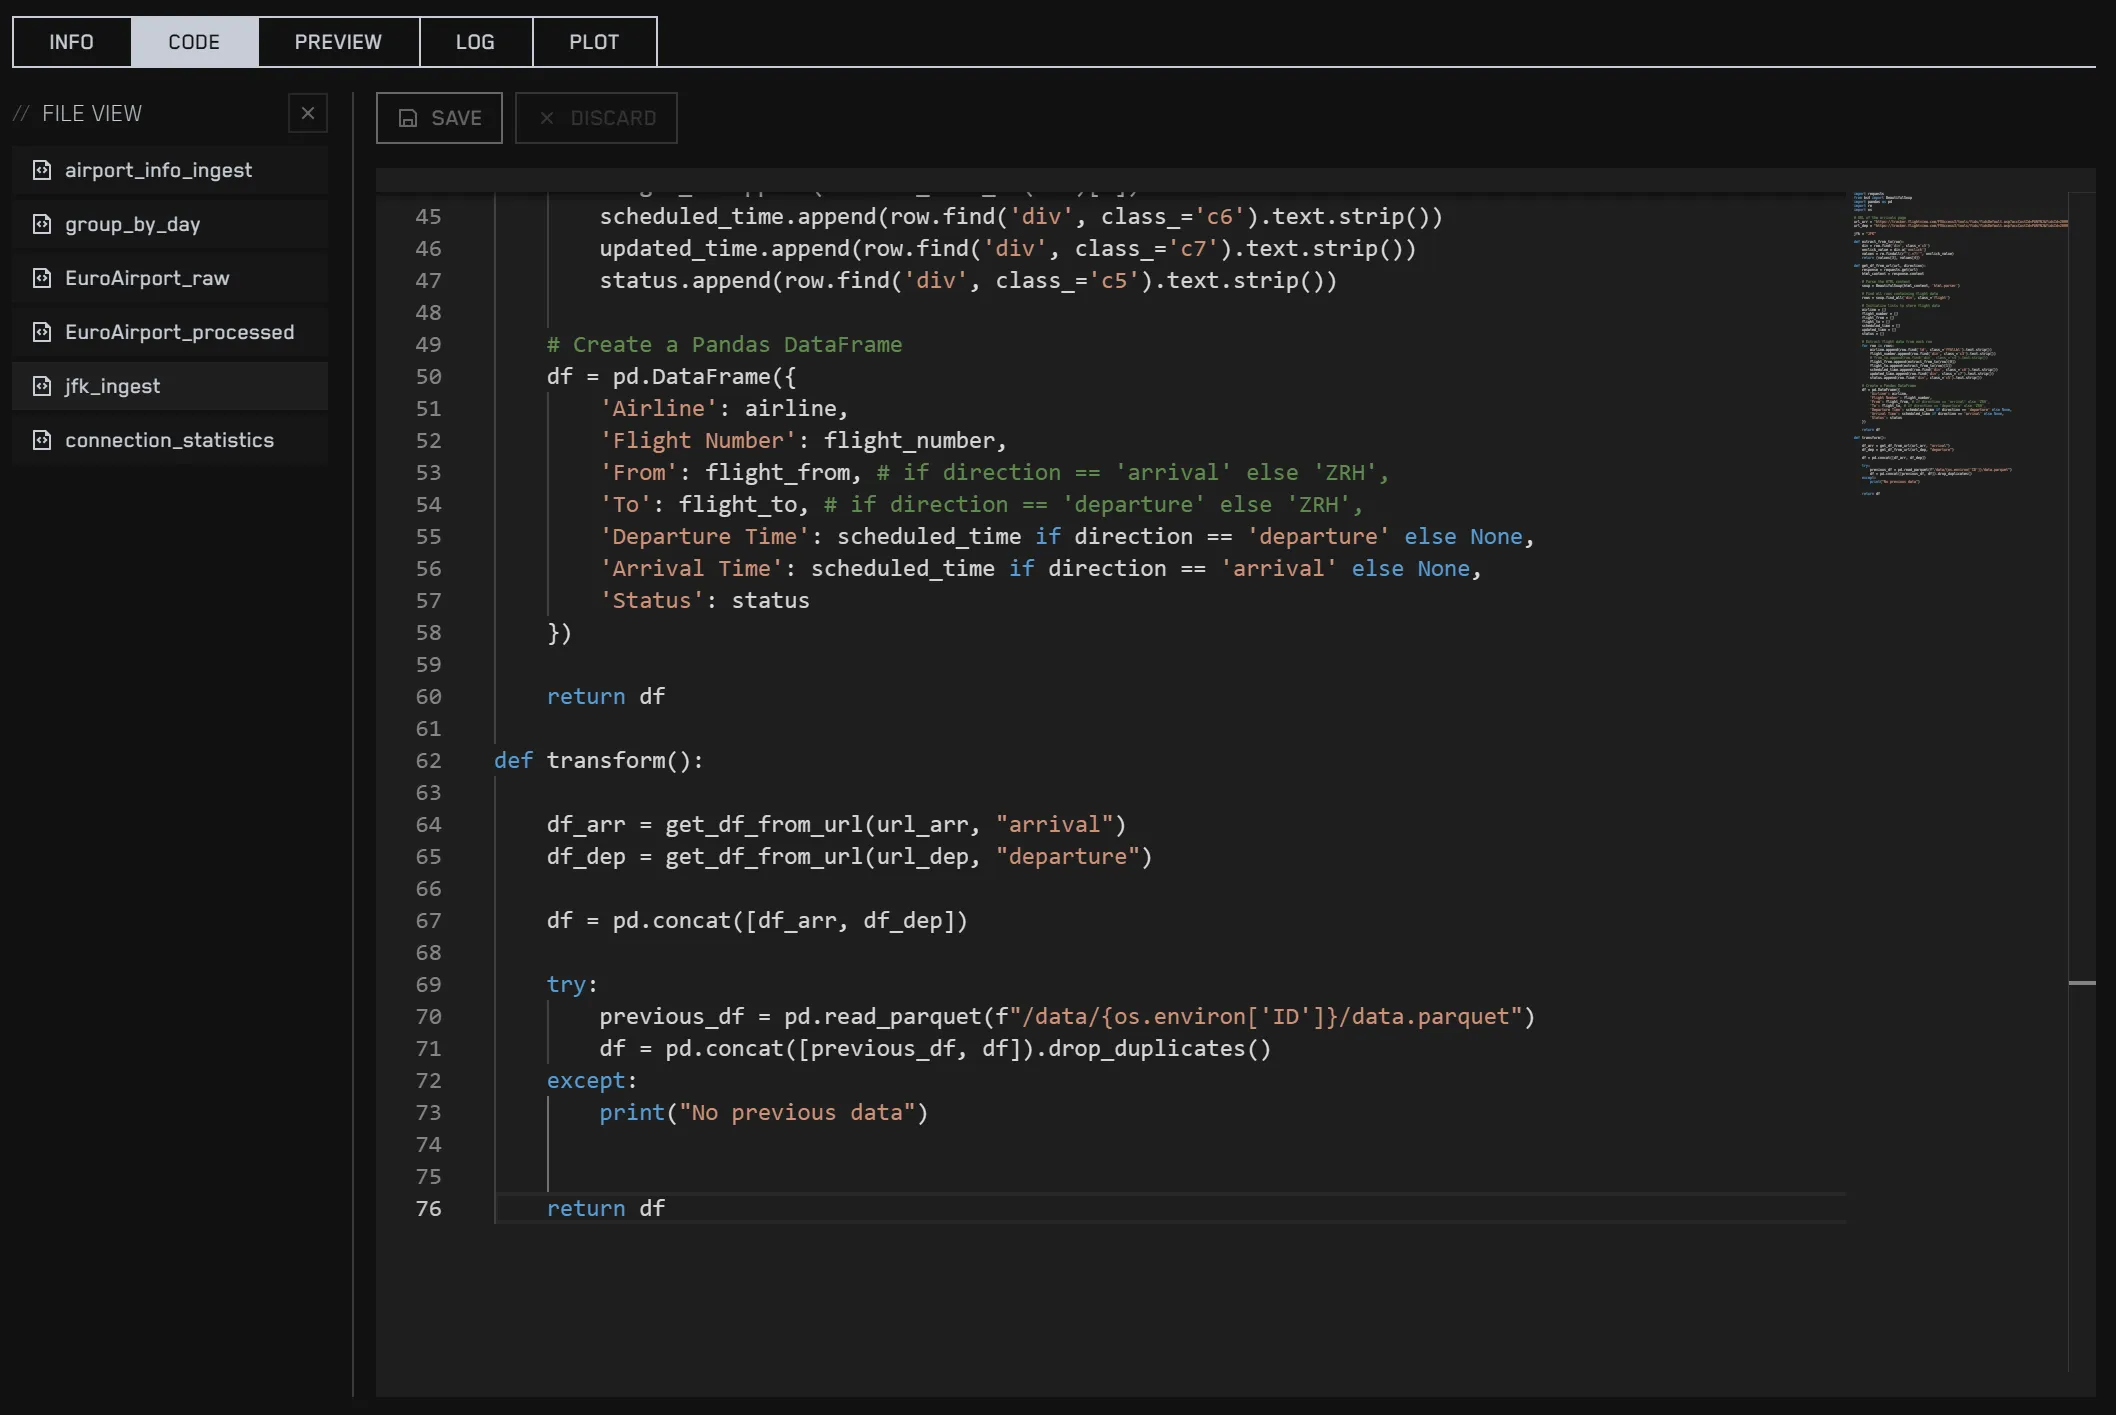Click the 'return df' on line 60
This screenshot has width=2116, height=1415.
605,696
